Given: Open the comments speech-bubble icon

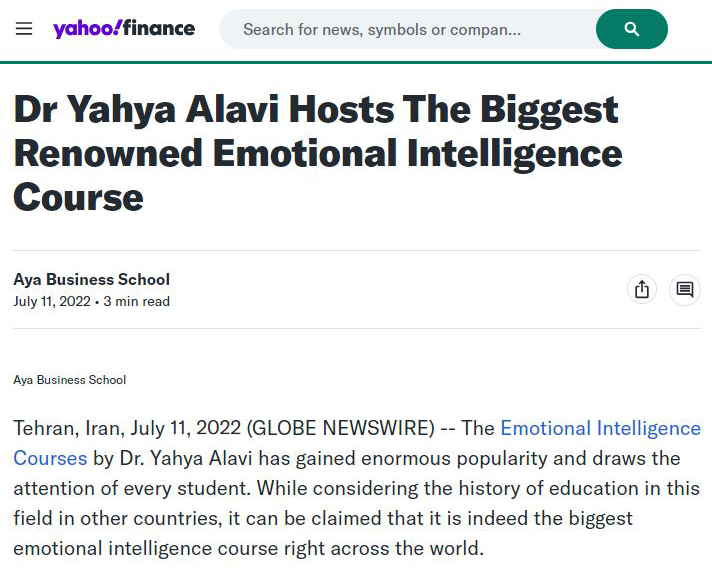Looking at the screenshot, I should pyautogui.click(x=685, y=289).
